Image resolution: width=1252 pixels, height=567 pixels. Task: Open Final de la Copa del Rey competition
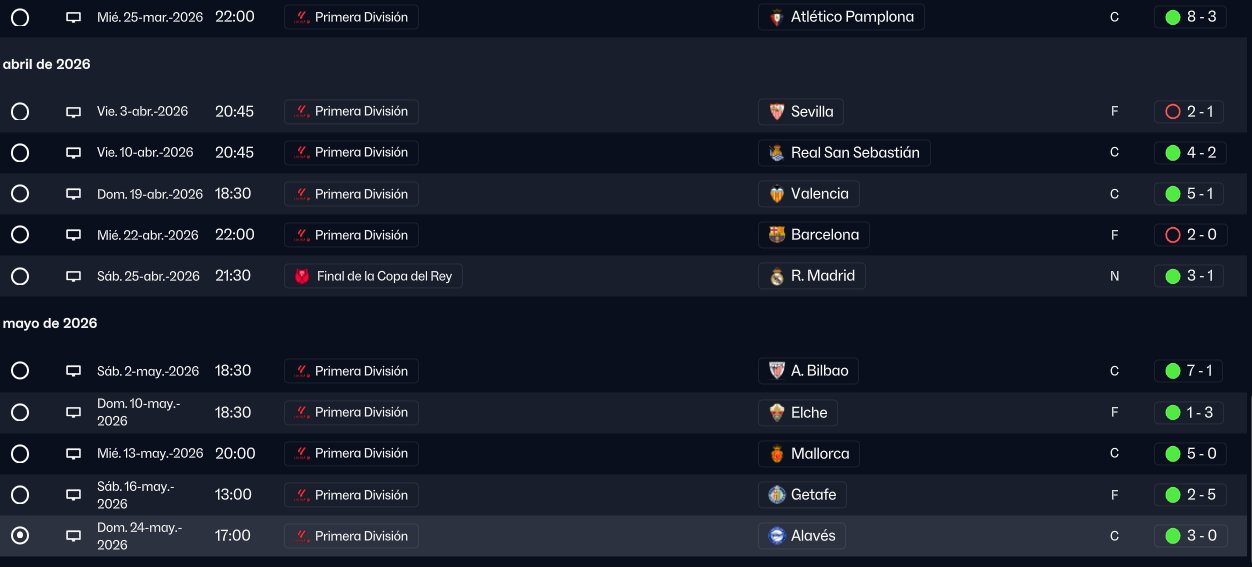tap(382, 277)
